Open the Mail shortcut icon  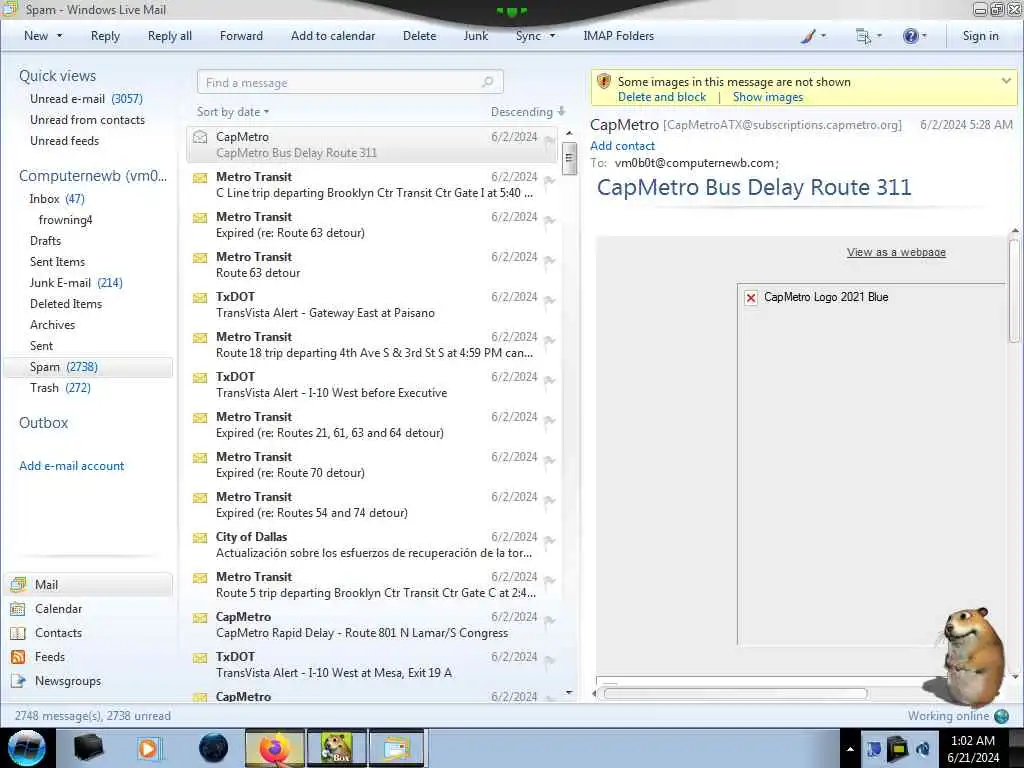18,584
